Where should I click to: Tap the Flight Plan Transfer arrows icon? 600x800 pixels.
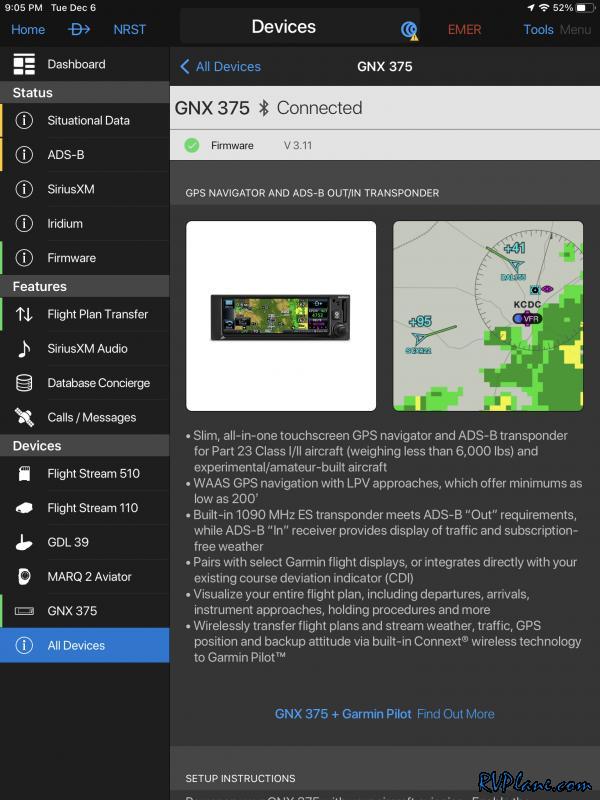point(24,314)
